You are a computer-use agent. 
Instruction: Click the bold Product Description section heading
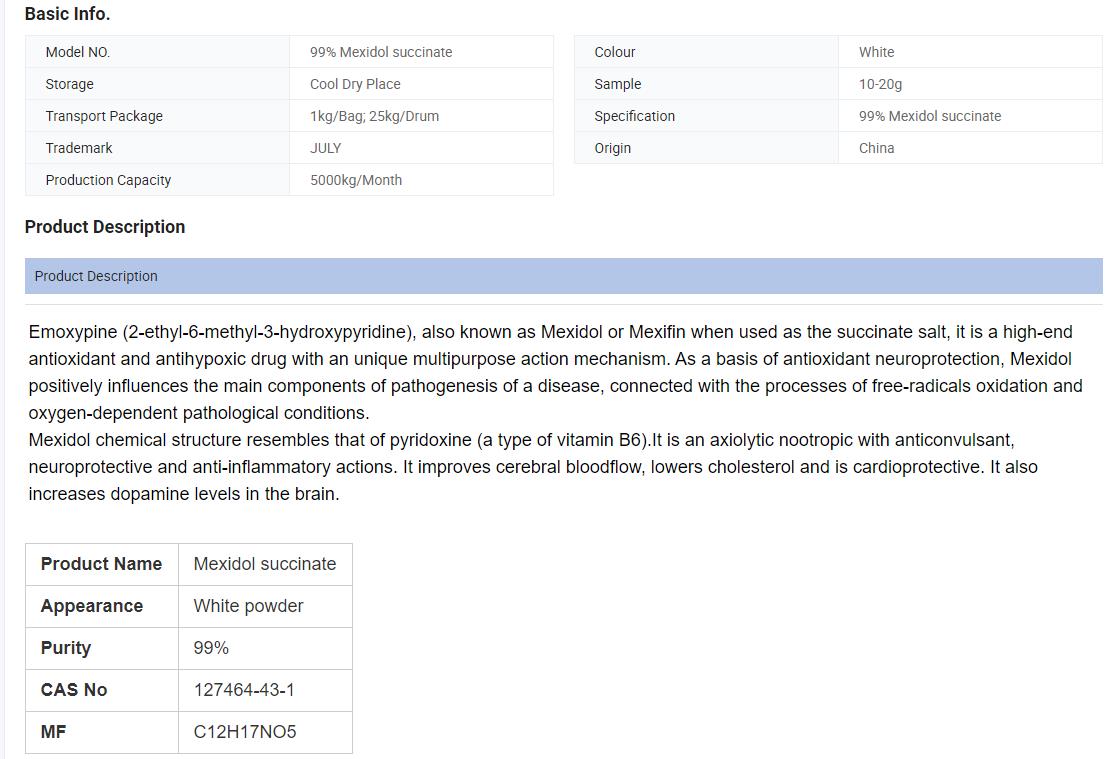[105, 227]
